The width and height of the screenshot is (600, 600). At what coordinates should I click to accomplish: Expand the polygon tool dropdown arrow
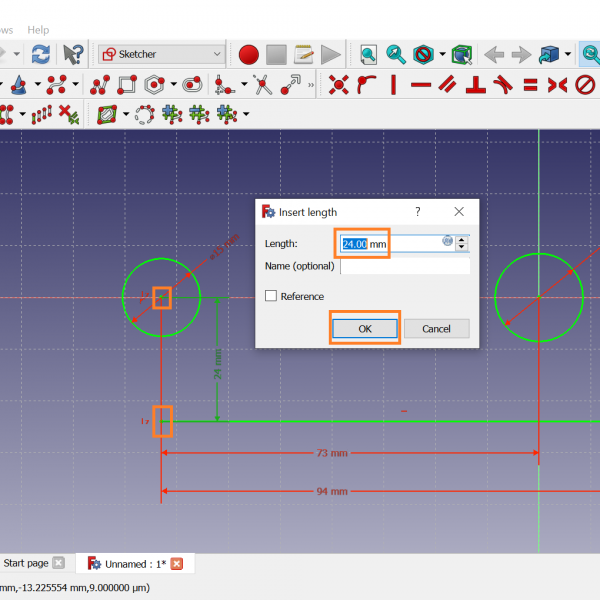[173, 85]
